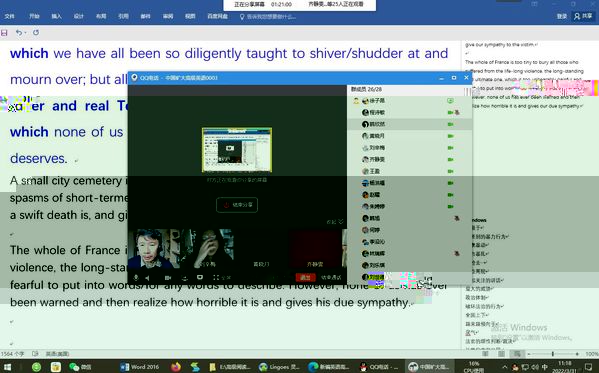Toggle the speaker in call toolbar
599x373 pixels.
147,278
